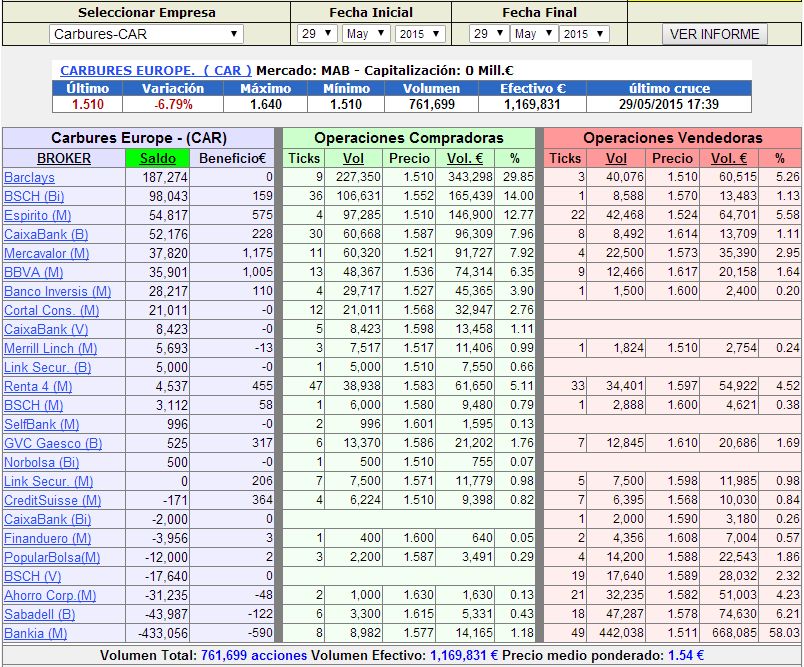Sort by the green Saldo header
The image size is (804, 667).
click(x=158, y=158)
